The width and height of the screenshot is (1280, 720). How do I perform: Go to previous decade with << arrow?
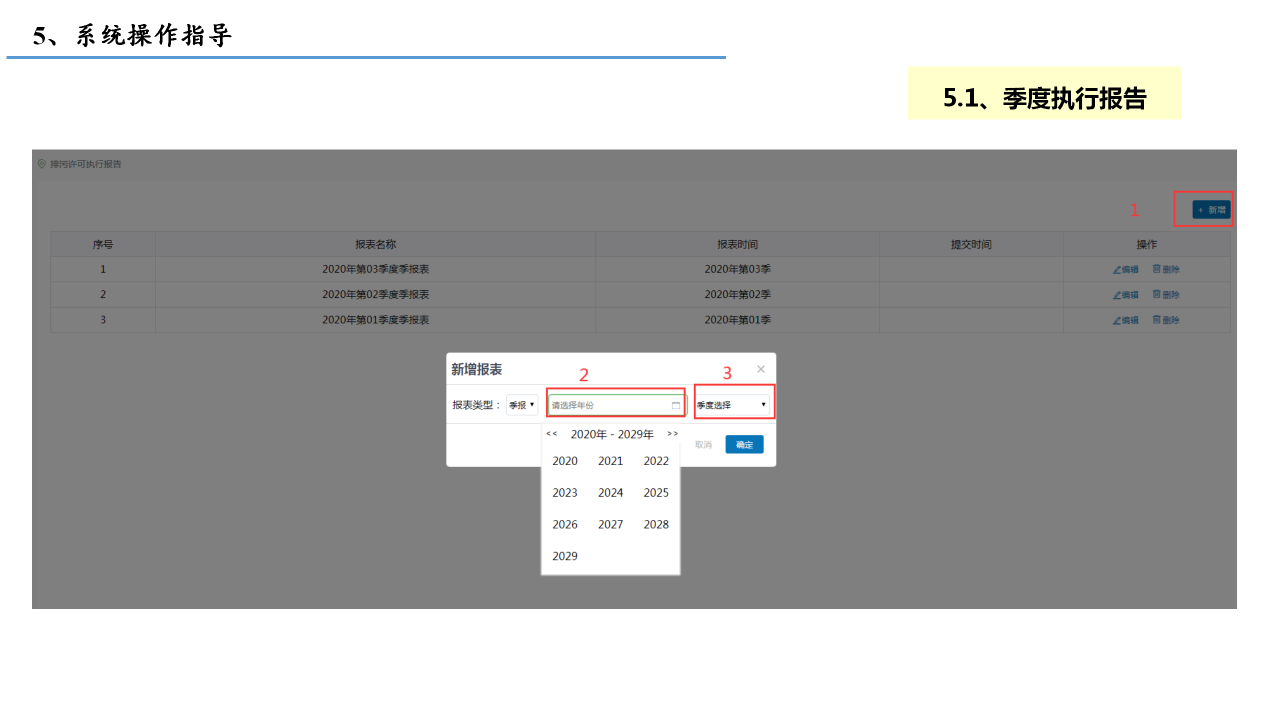(x=552, y=434)
